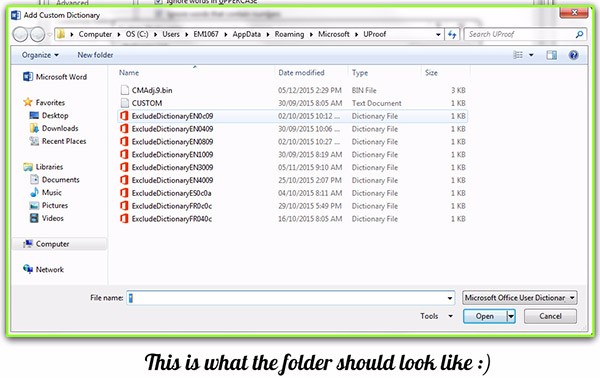
Task: Select the CMAdj9.bin file icon
Action: tap(124, 90)
